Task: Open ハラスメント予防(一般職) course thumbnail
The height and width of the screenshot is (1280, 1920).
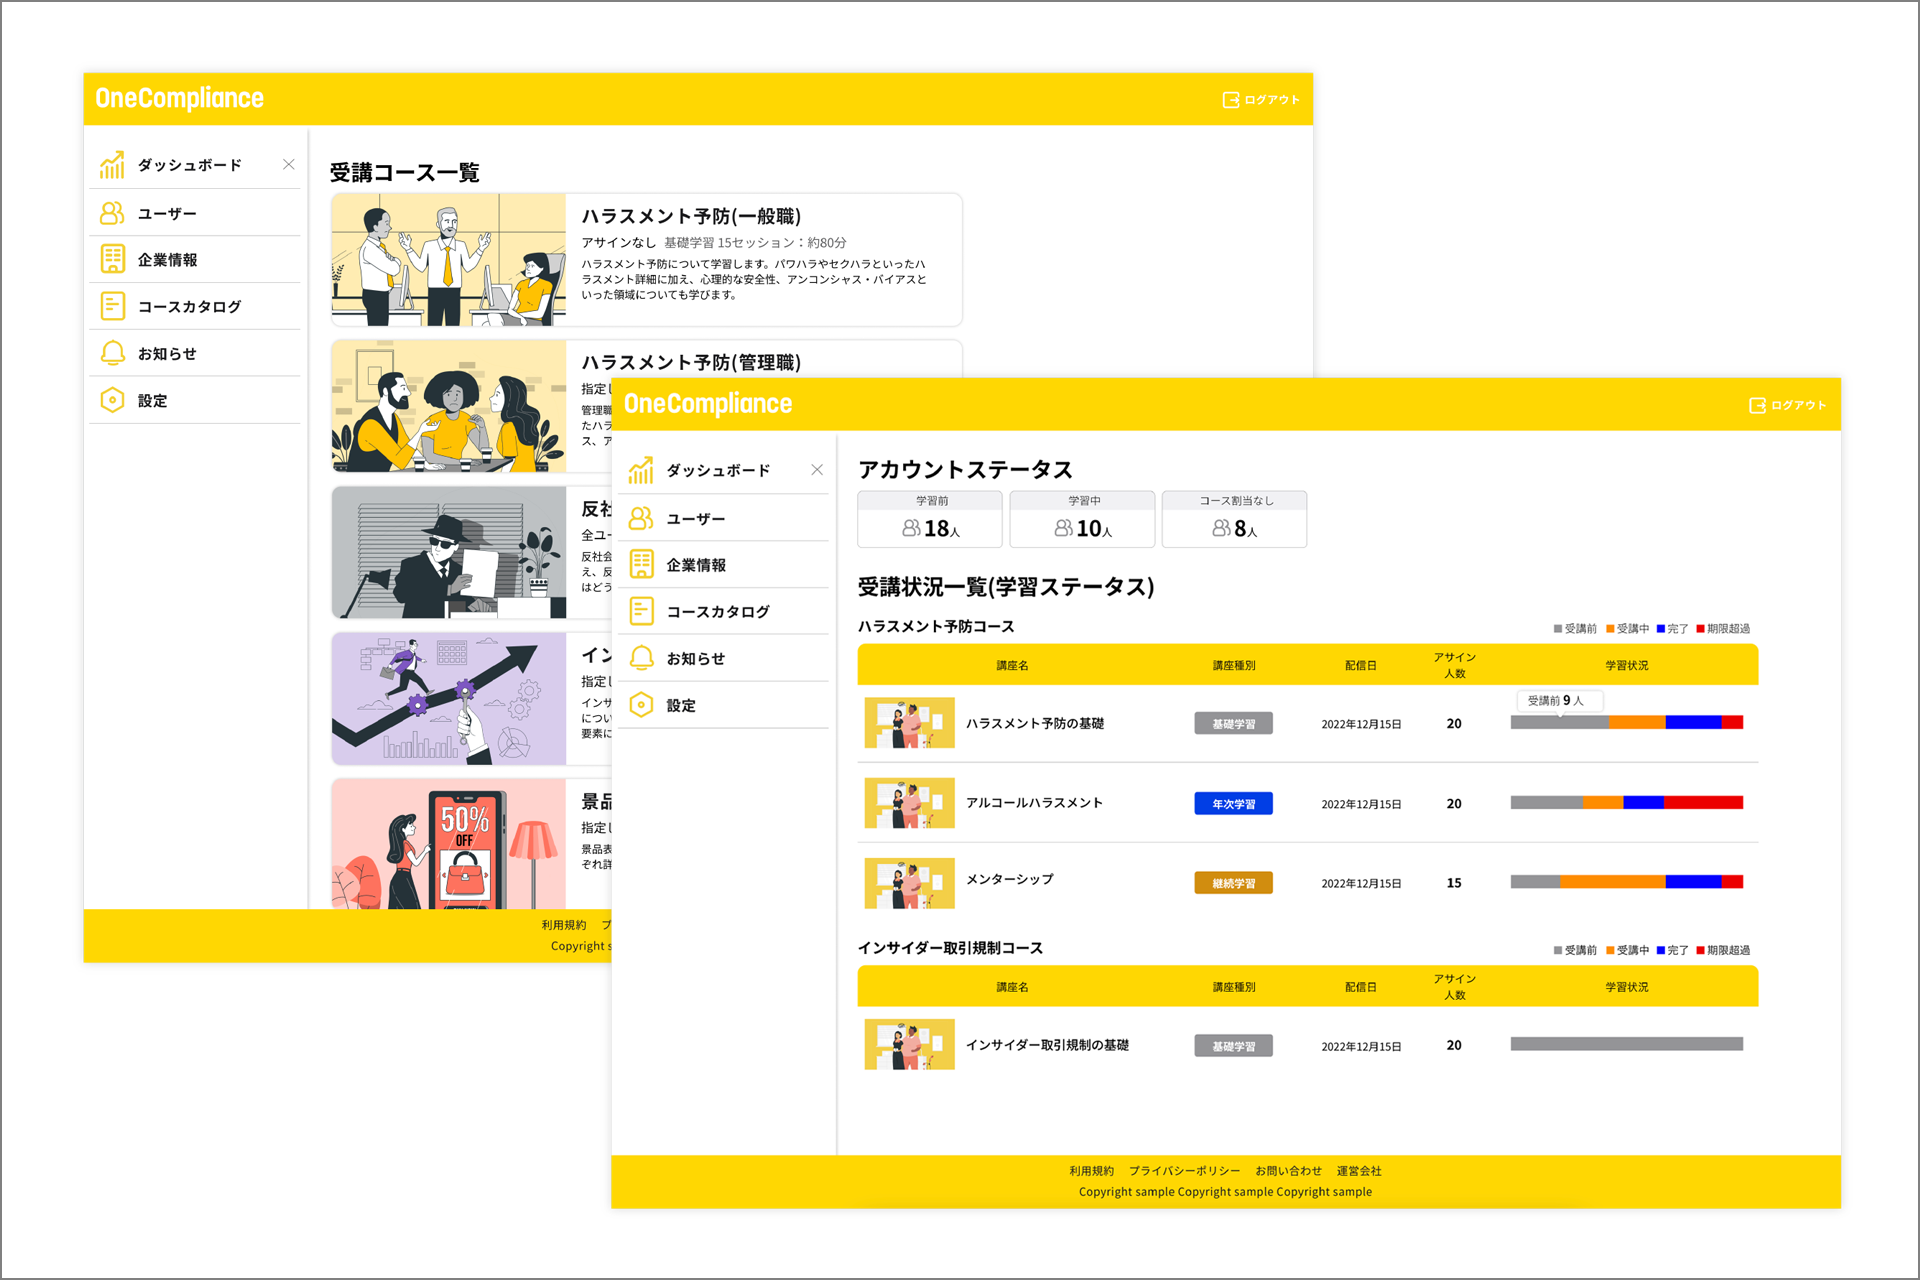Action: [x=449, y=260]
